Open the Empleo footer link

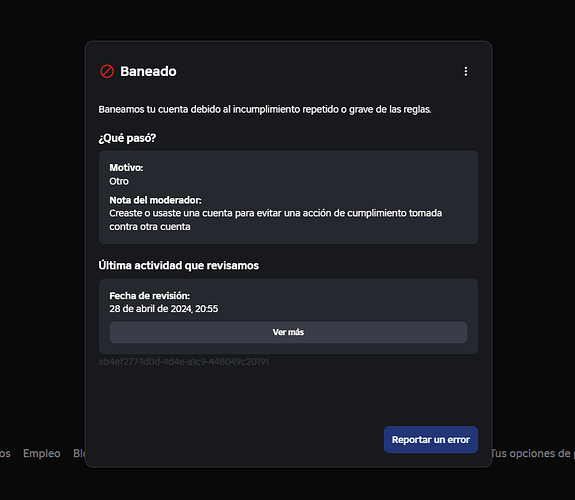click(42, 453)
